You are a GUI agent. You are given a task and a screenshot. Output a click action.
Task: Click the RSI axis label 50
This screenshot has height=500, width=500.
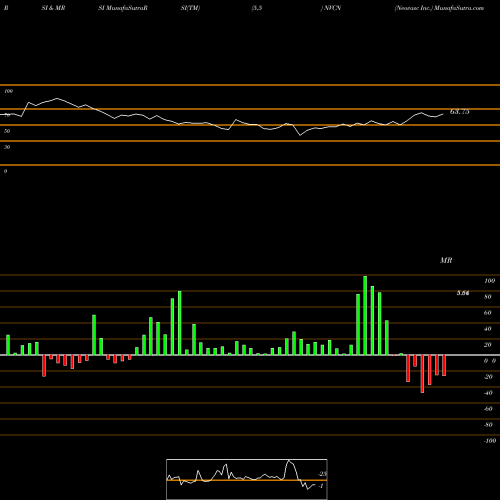click(x=7, y=131)
